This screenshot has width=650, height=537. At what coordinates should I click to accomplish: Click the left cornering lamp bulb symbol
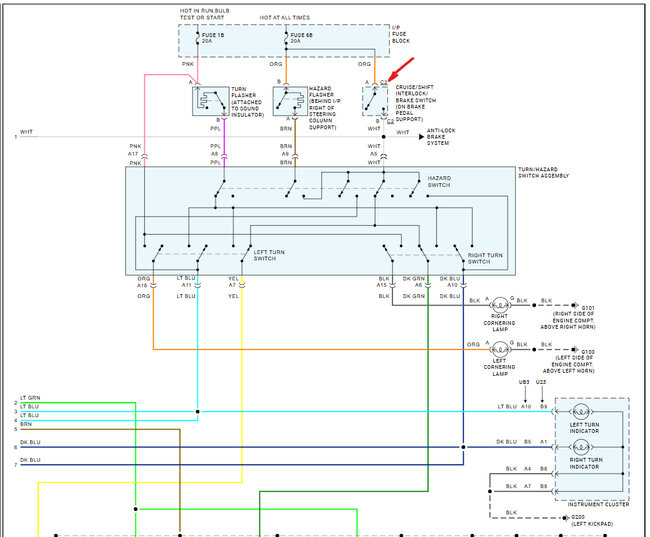(x=500, y=350)
